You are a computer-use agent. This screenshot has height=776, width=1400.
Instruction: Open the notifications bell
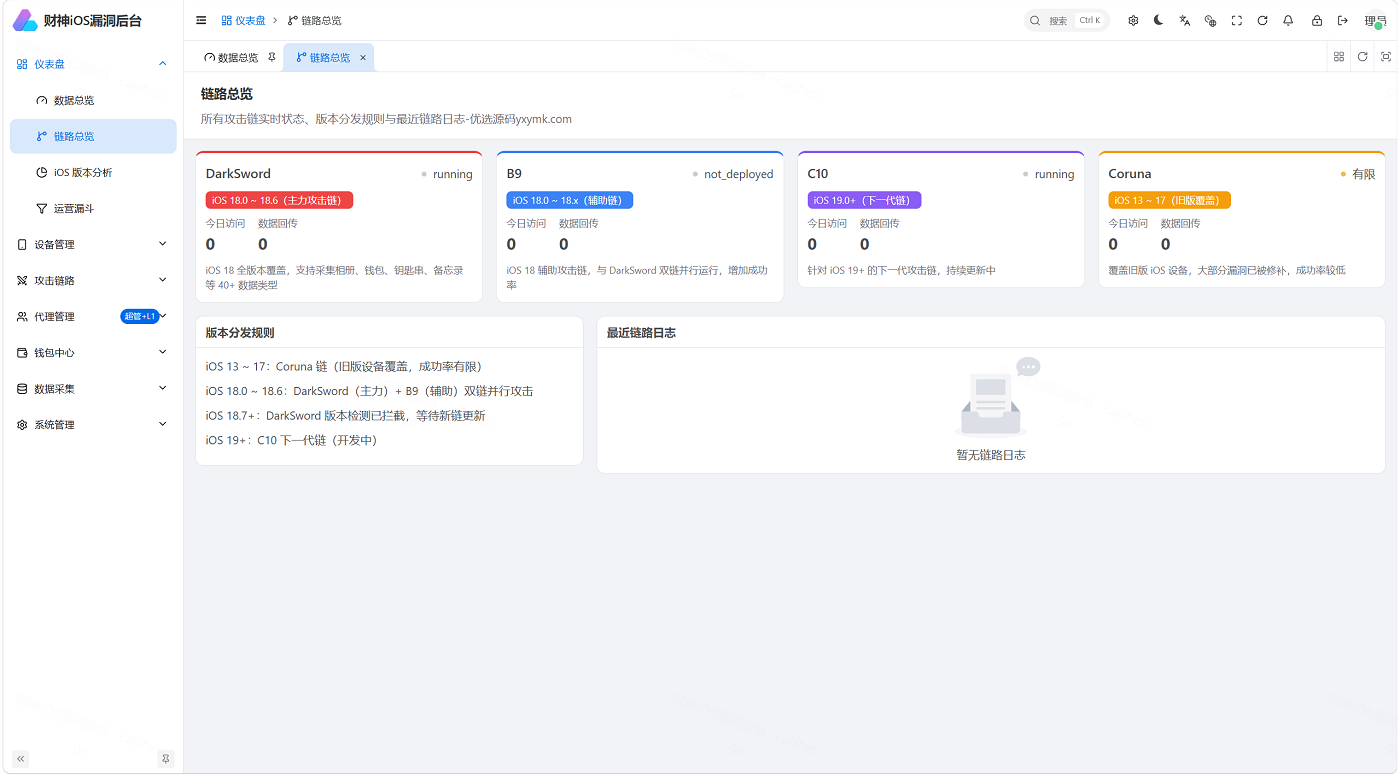pyautogui.click(x=1288, y=20)
